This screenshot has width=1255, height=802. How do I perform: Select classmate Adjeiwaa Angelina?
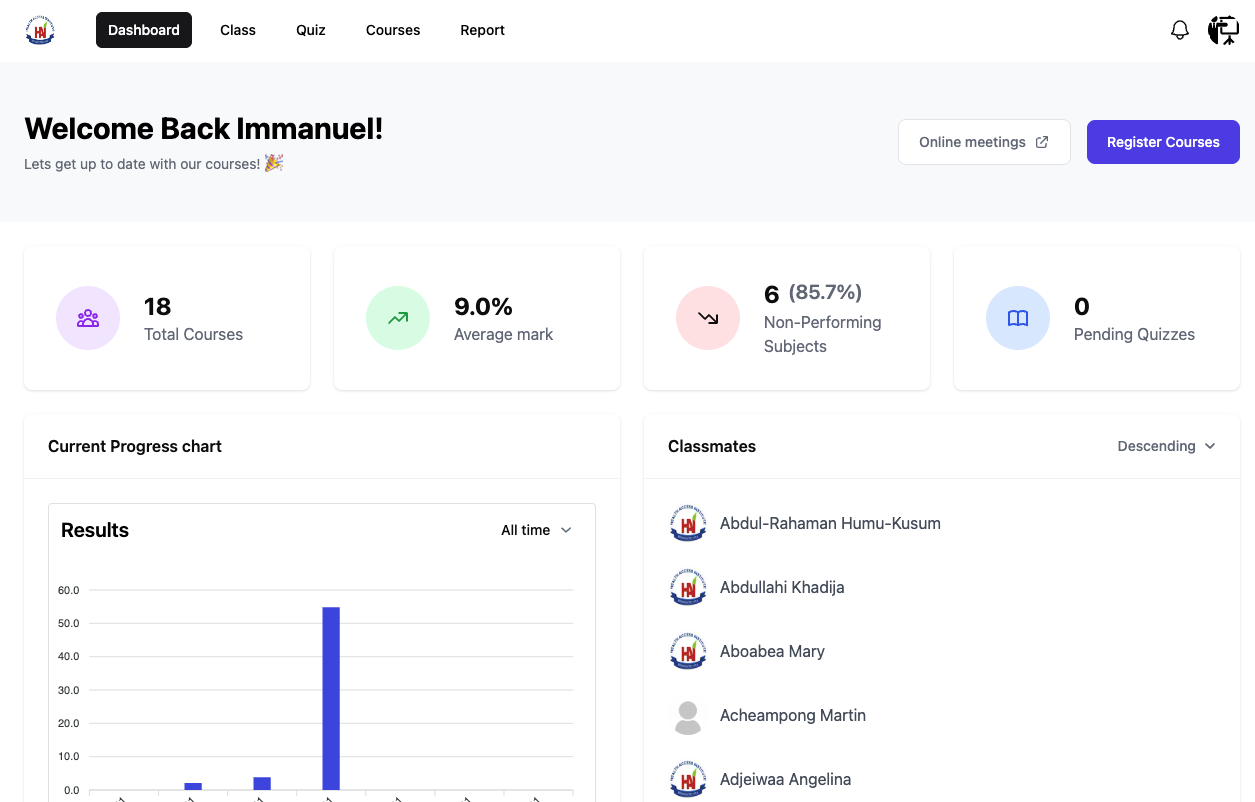[785, 779]
